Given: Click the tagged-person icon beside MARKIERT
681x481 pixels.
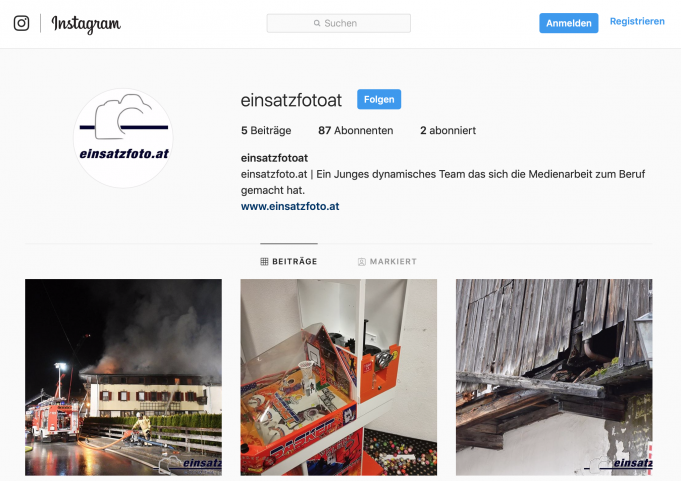Looking at the screenshot, I should pyautogui.click(x=361, y=262).
